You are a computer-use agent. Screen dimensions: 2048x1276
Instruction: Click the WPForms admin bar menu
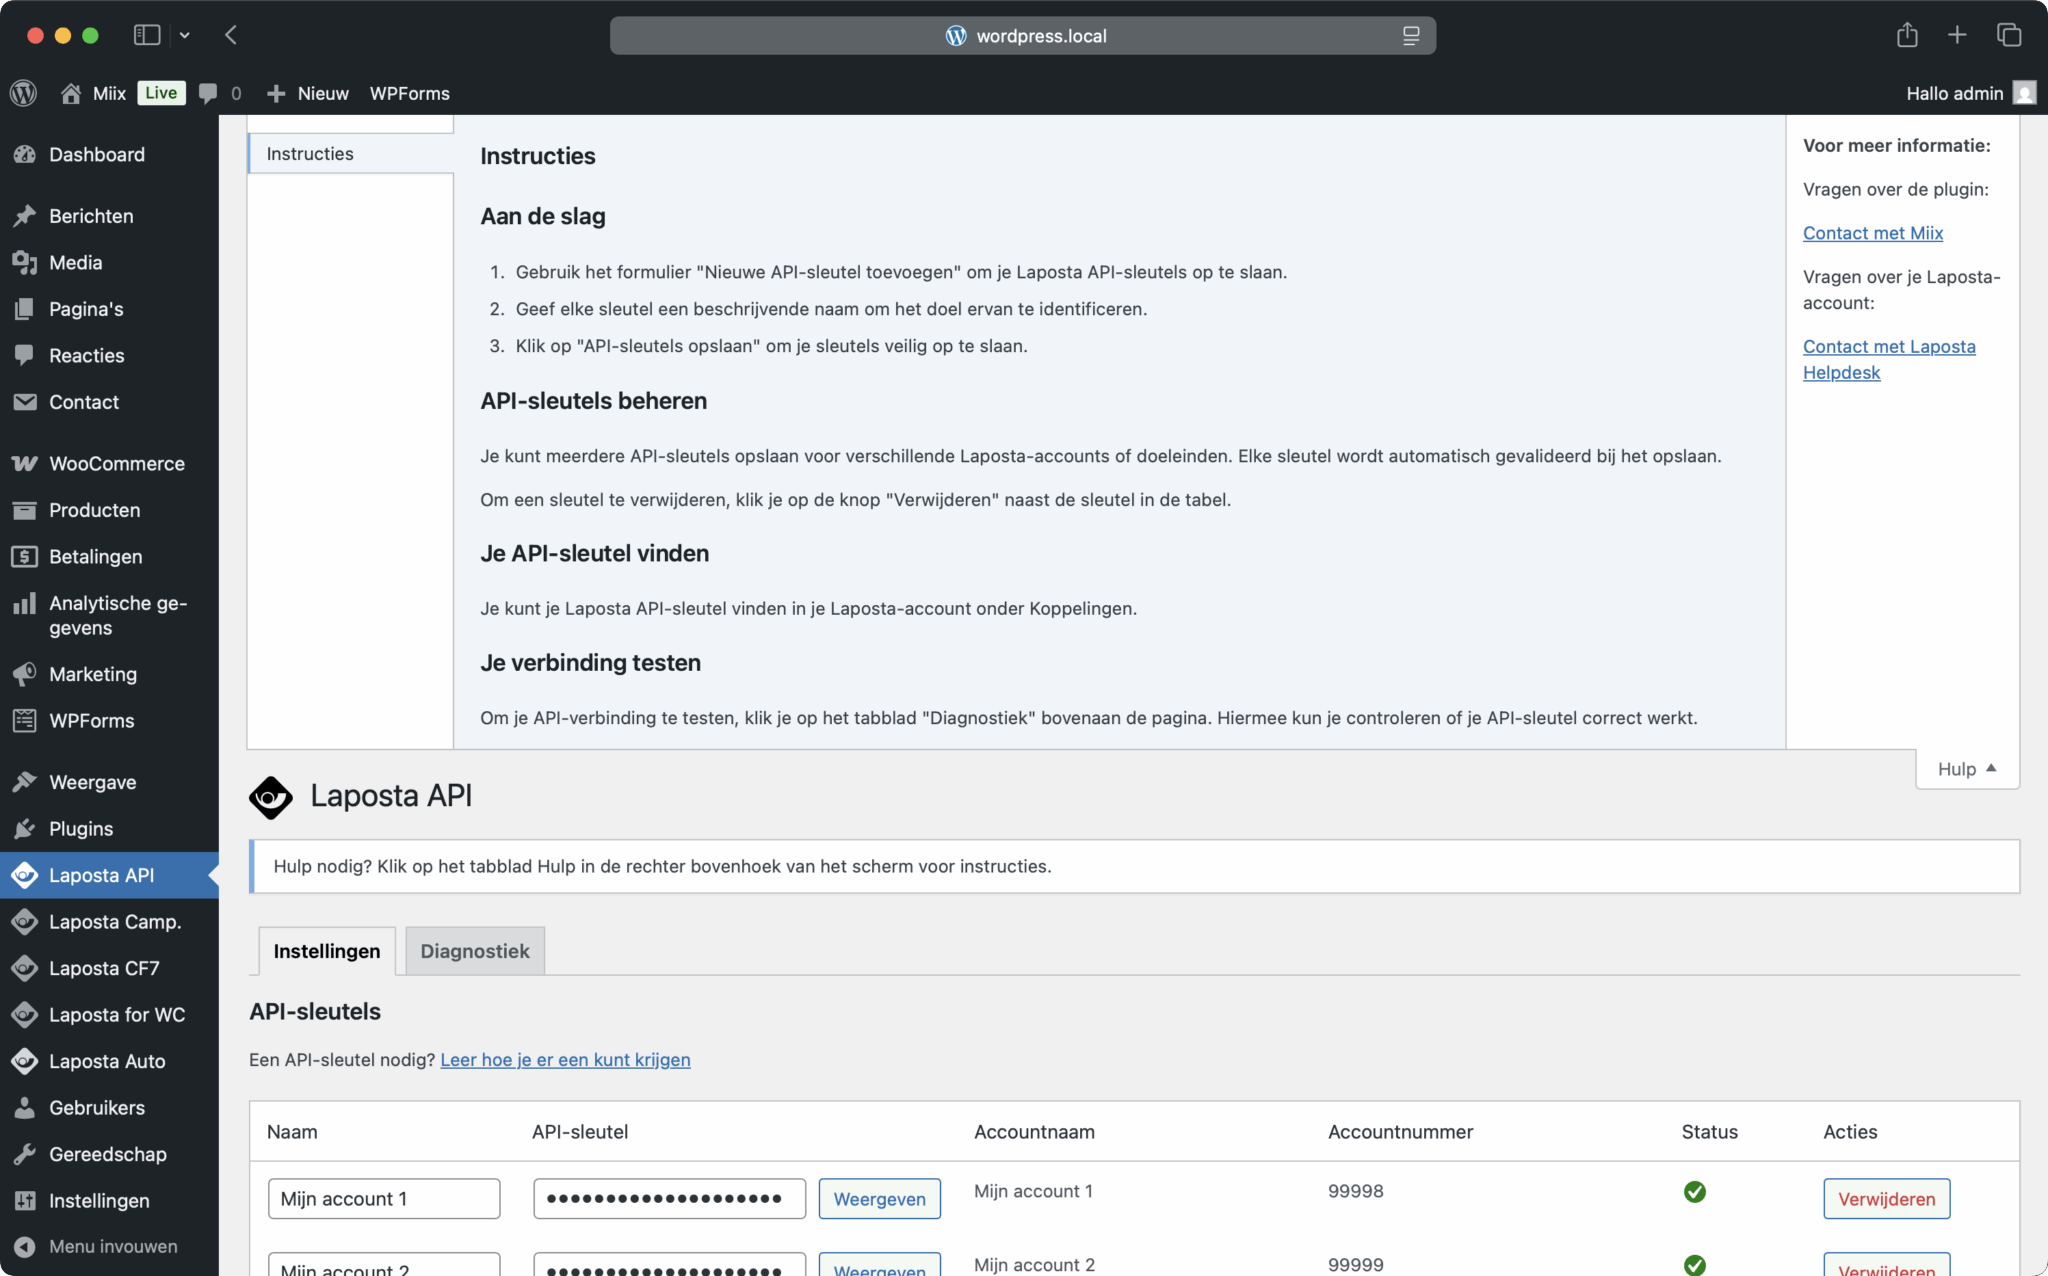click(409, 93)
